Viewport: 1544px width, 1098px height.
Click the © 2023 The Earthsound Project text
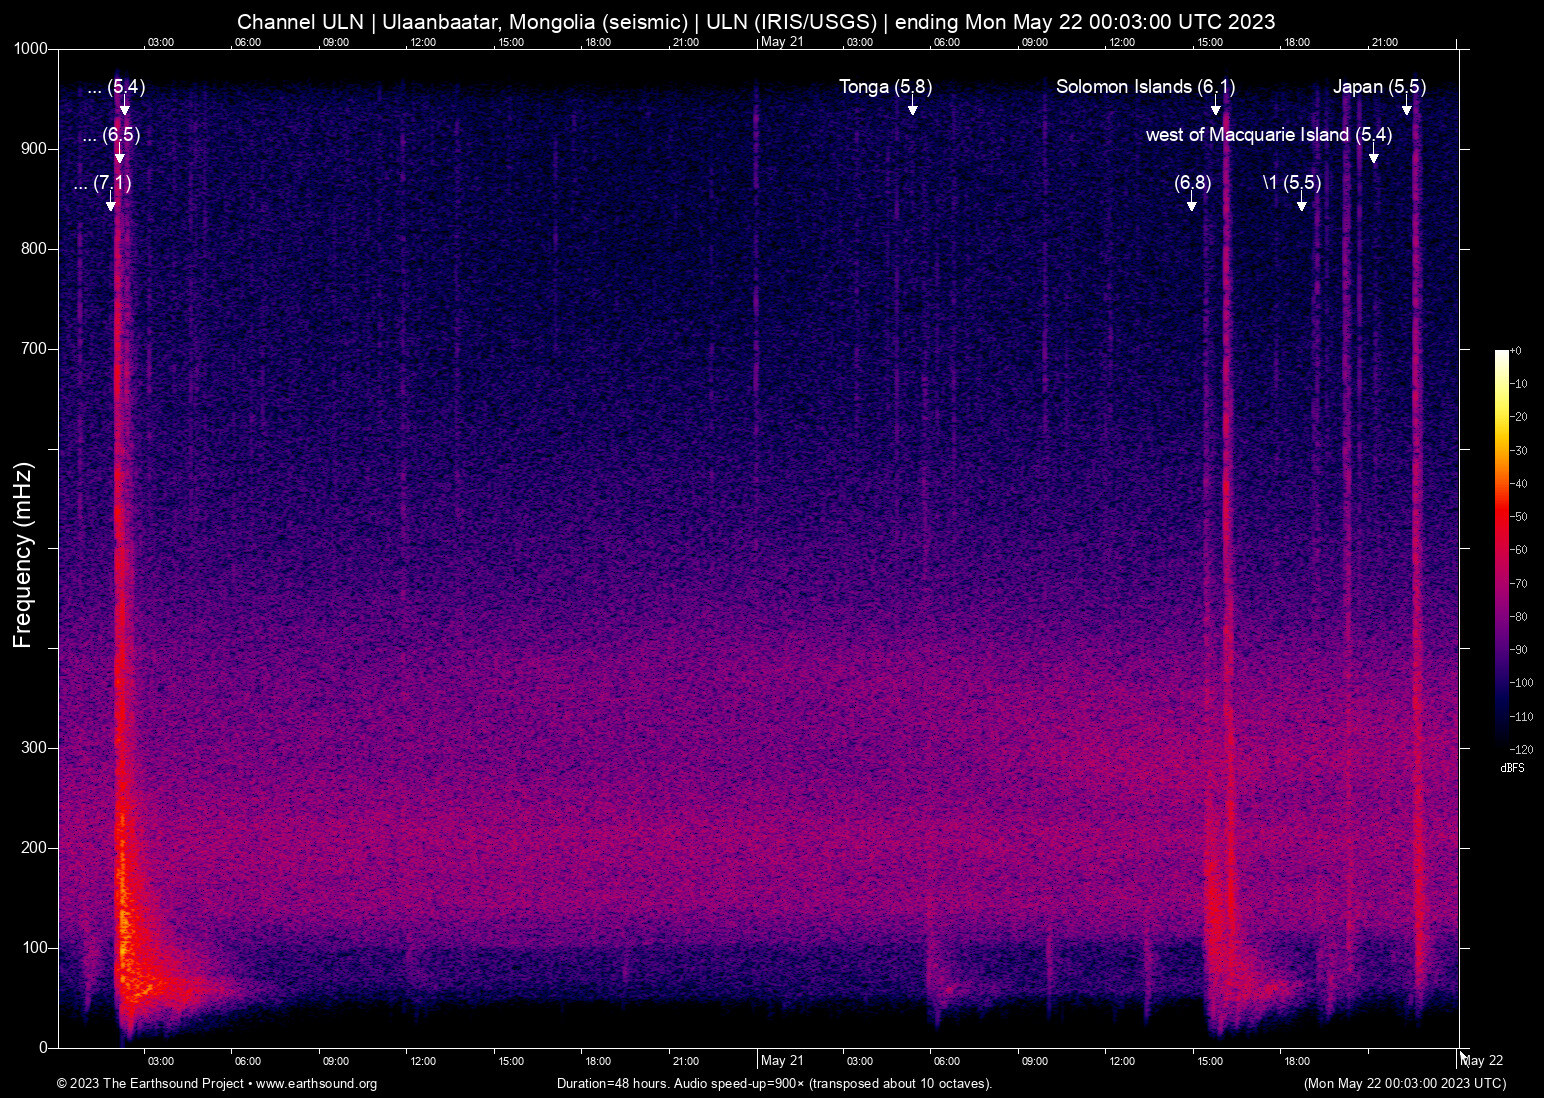150,1083
